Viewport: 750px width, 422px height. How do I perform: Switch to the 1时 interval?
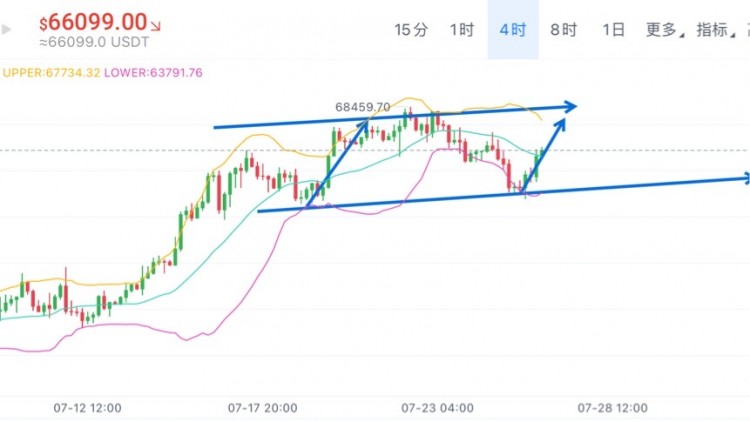pos(462,30)
